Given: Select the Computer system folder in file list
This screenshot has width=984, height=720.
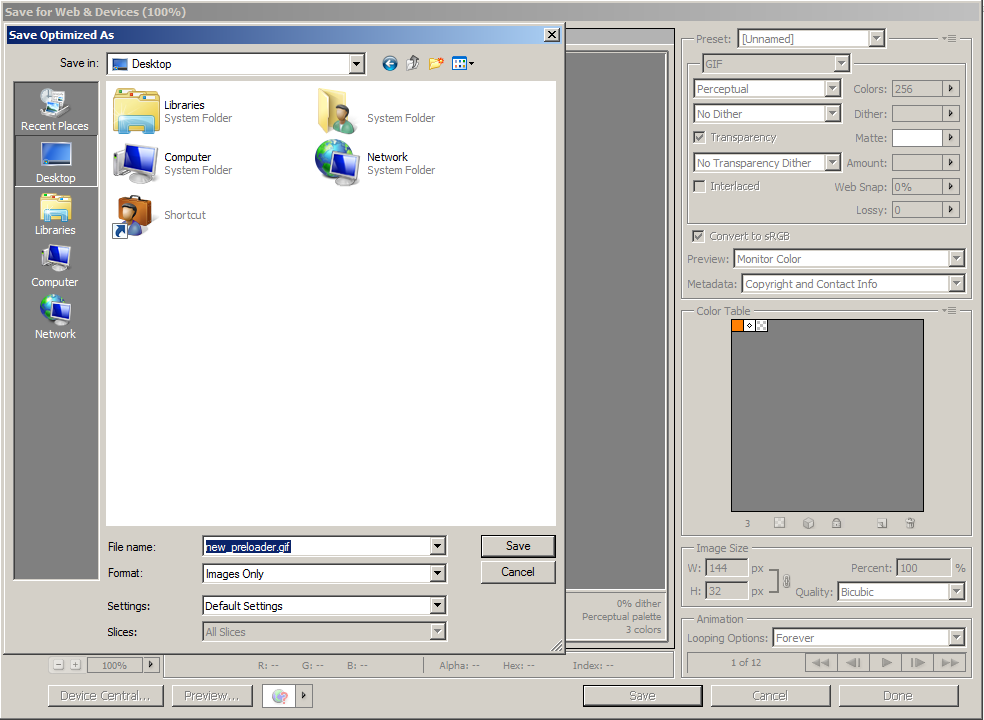Looking at the screenshot, I should coord(173,163).
